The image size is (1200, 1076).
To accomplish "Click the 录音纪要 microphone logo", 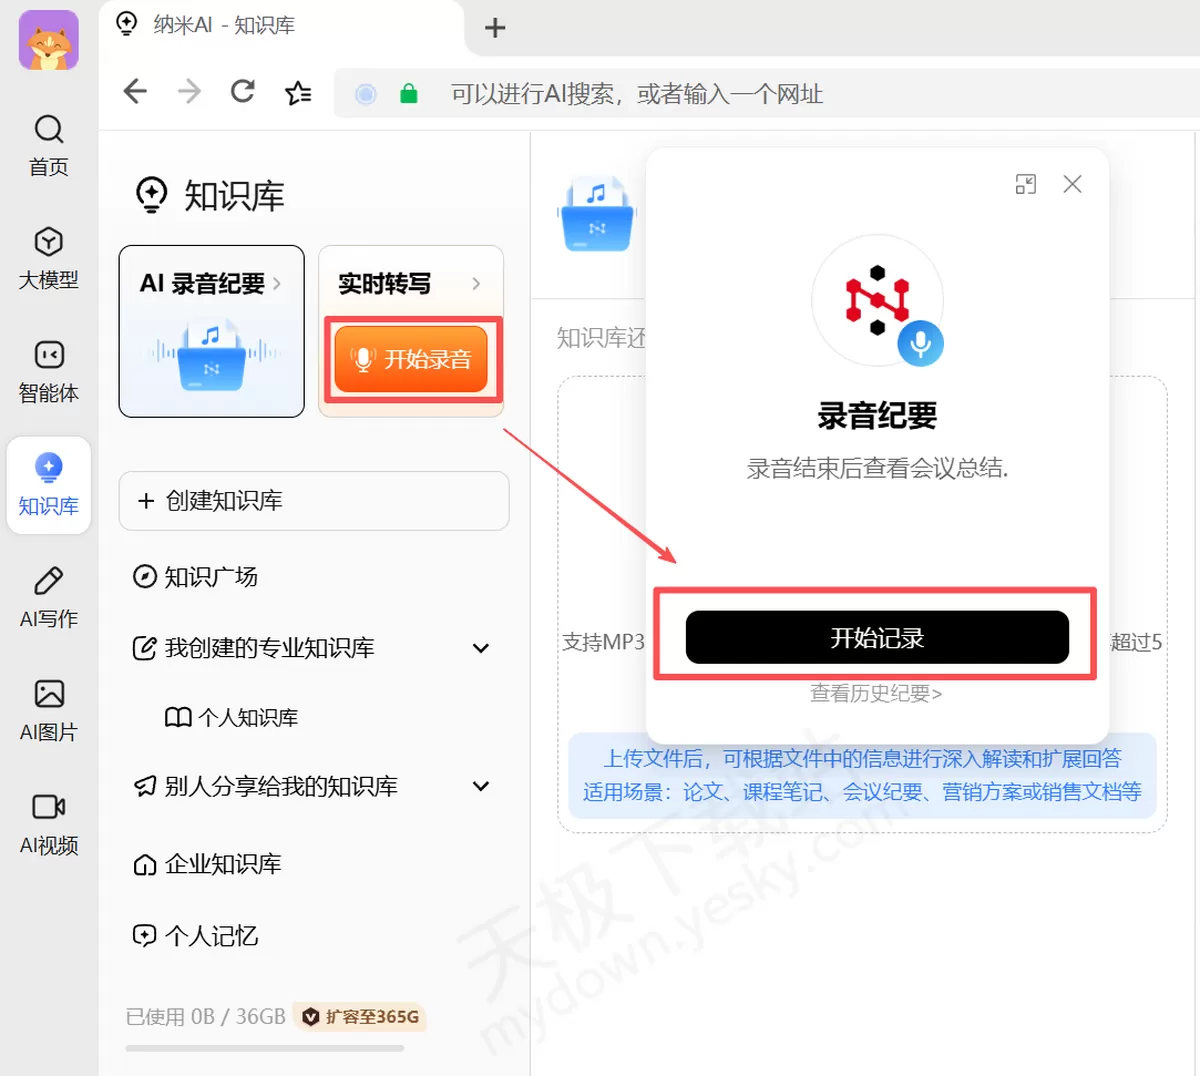I will pyautogui.click(x=877, y=300).
